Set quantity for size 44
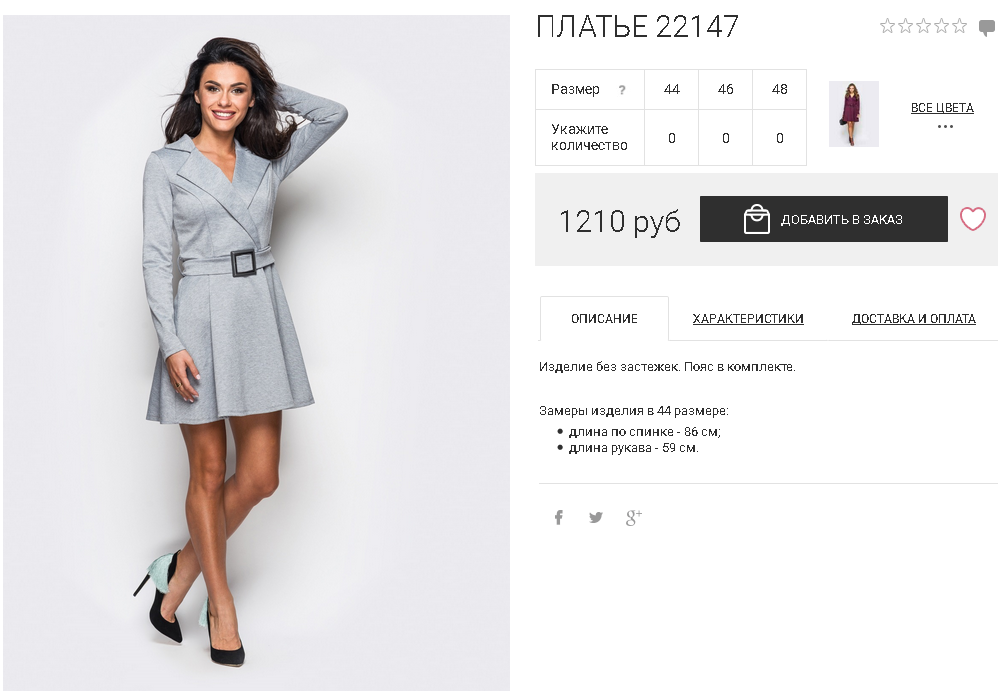998x694 pixels. pyautogui.click(x=671, y=138)
